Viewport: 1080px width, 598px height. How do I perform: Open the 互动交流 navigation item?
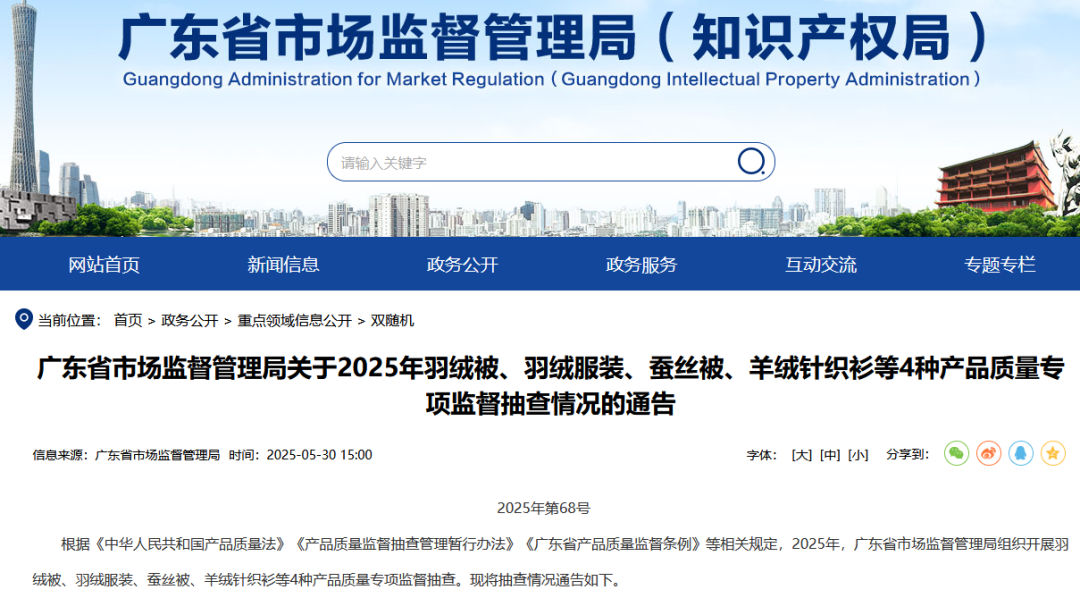click(820, 265)
